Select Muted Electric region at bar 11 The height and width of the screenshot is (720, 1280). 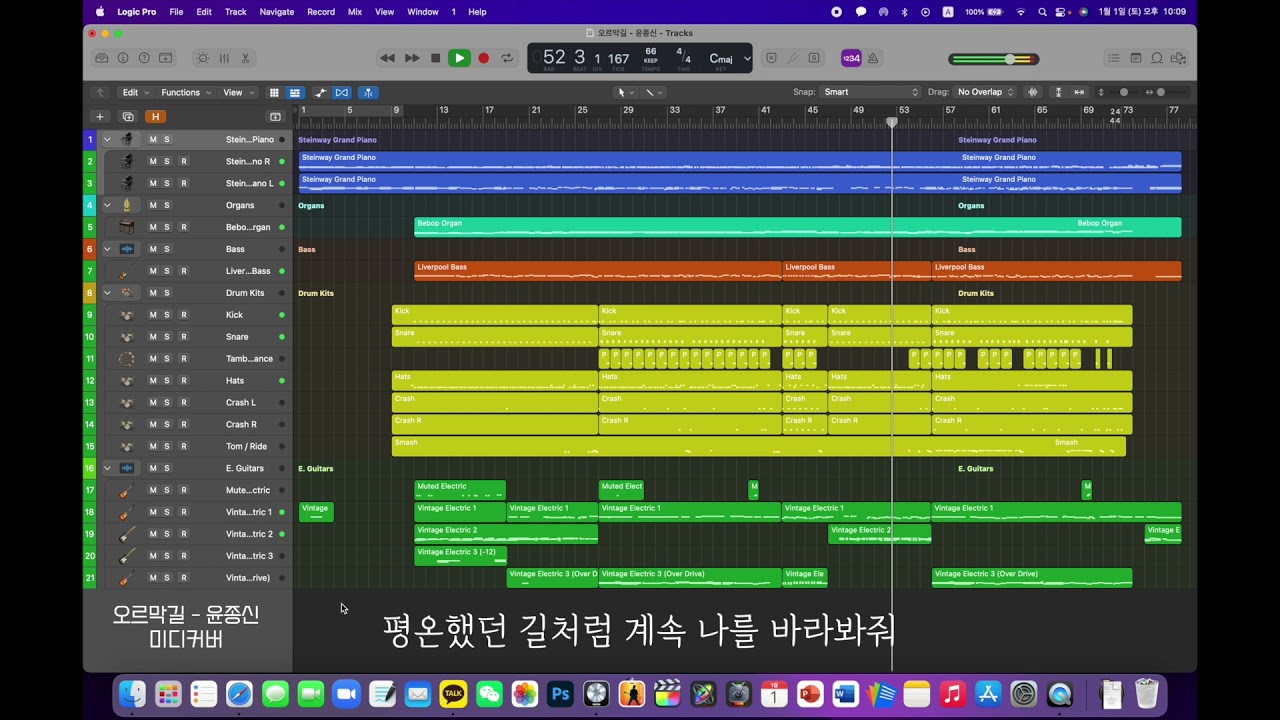460,490
